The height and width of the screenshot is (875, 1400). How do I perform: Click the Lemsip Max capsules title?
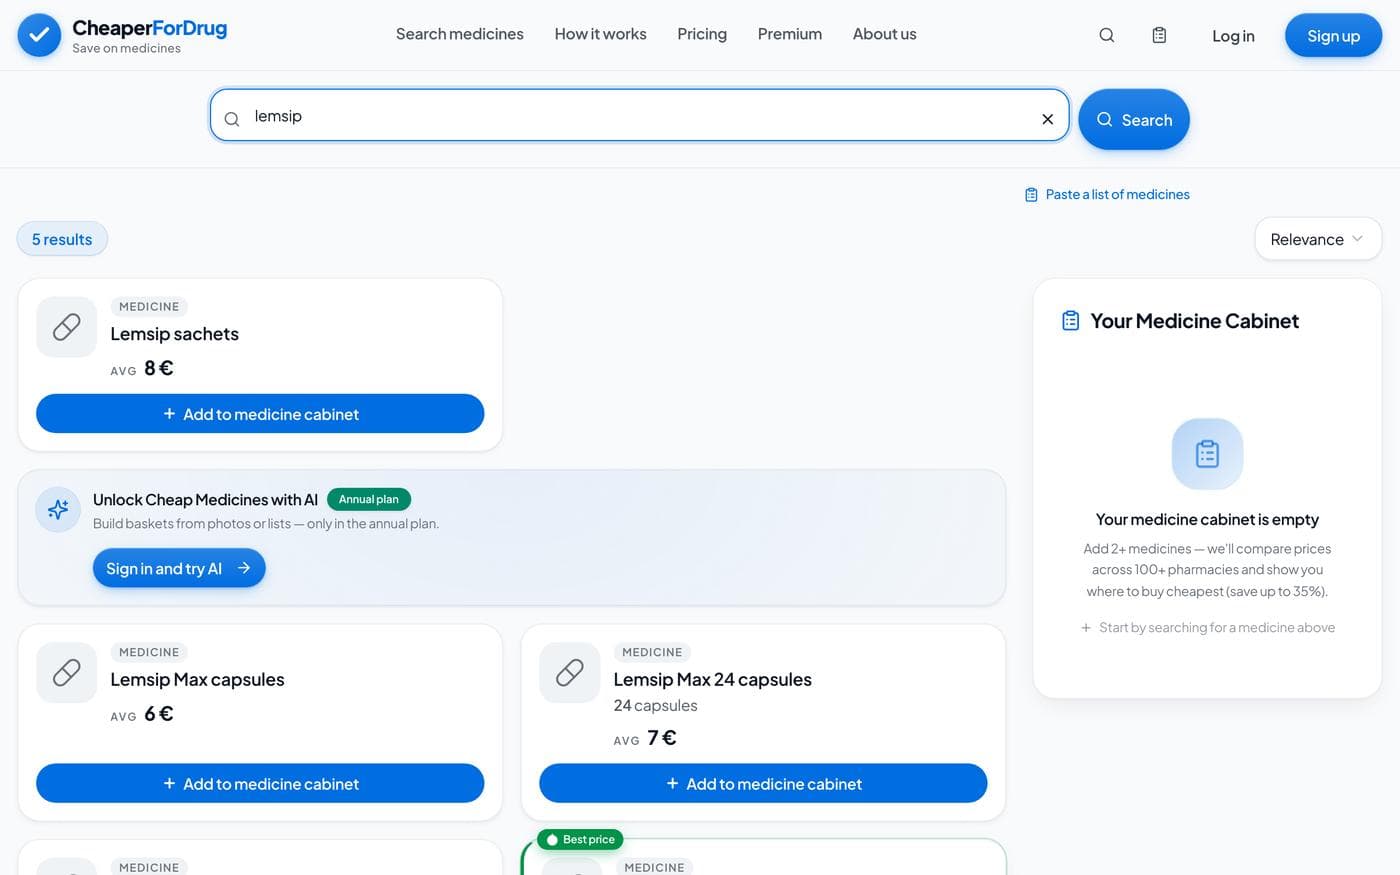tap(198, 680)
